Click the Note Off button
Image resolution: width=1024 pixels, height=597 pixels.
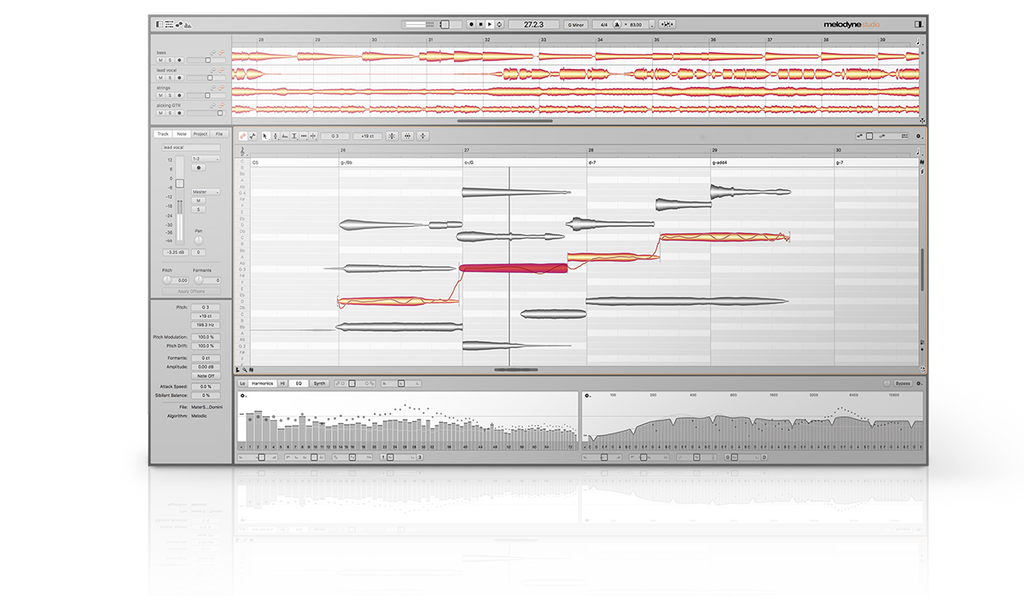click(206, 376)
